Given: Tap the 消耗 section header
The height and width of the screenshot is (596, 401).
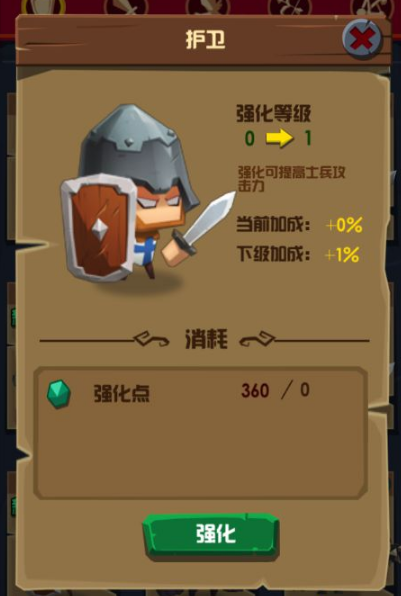Looking at the screenshot, I should click(x=206, y=339).
